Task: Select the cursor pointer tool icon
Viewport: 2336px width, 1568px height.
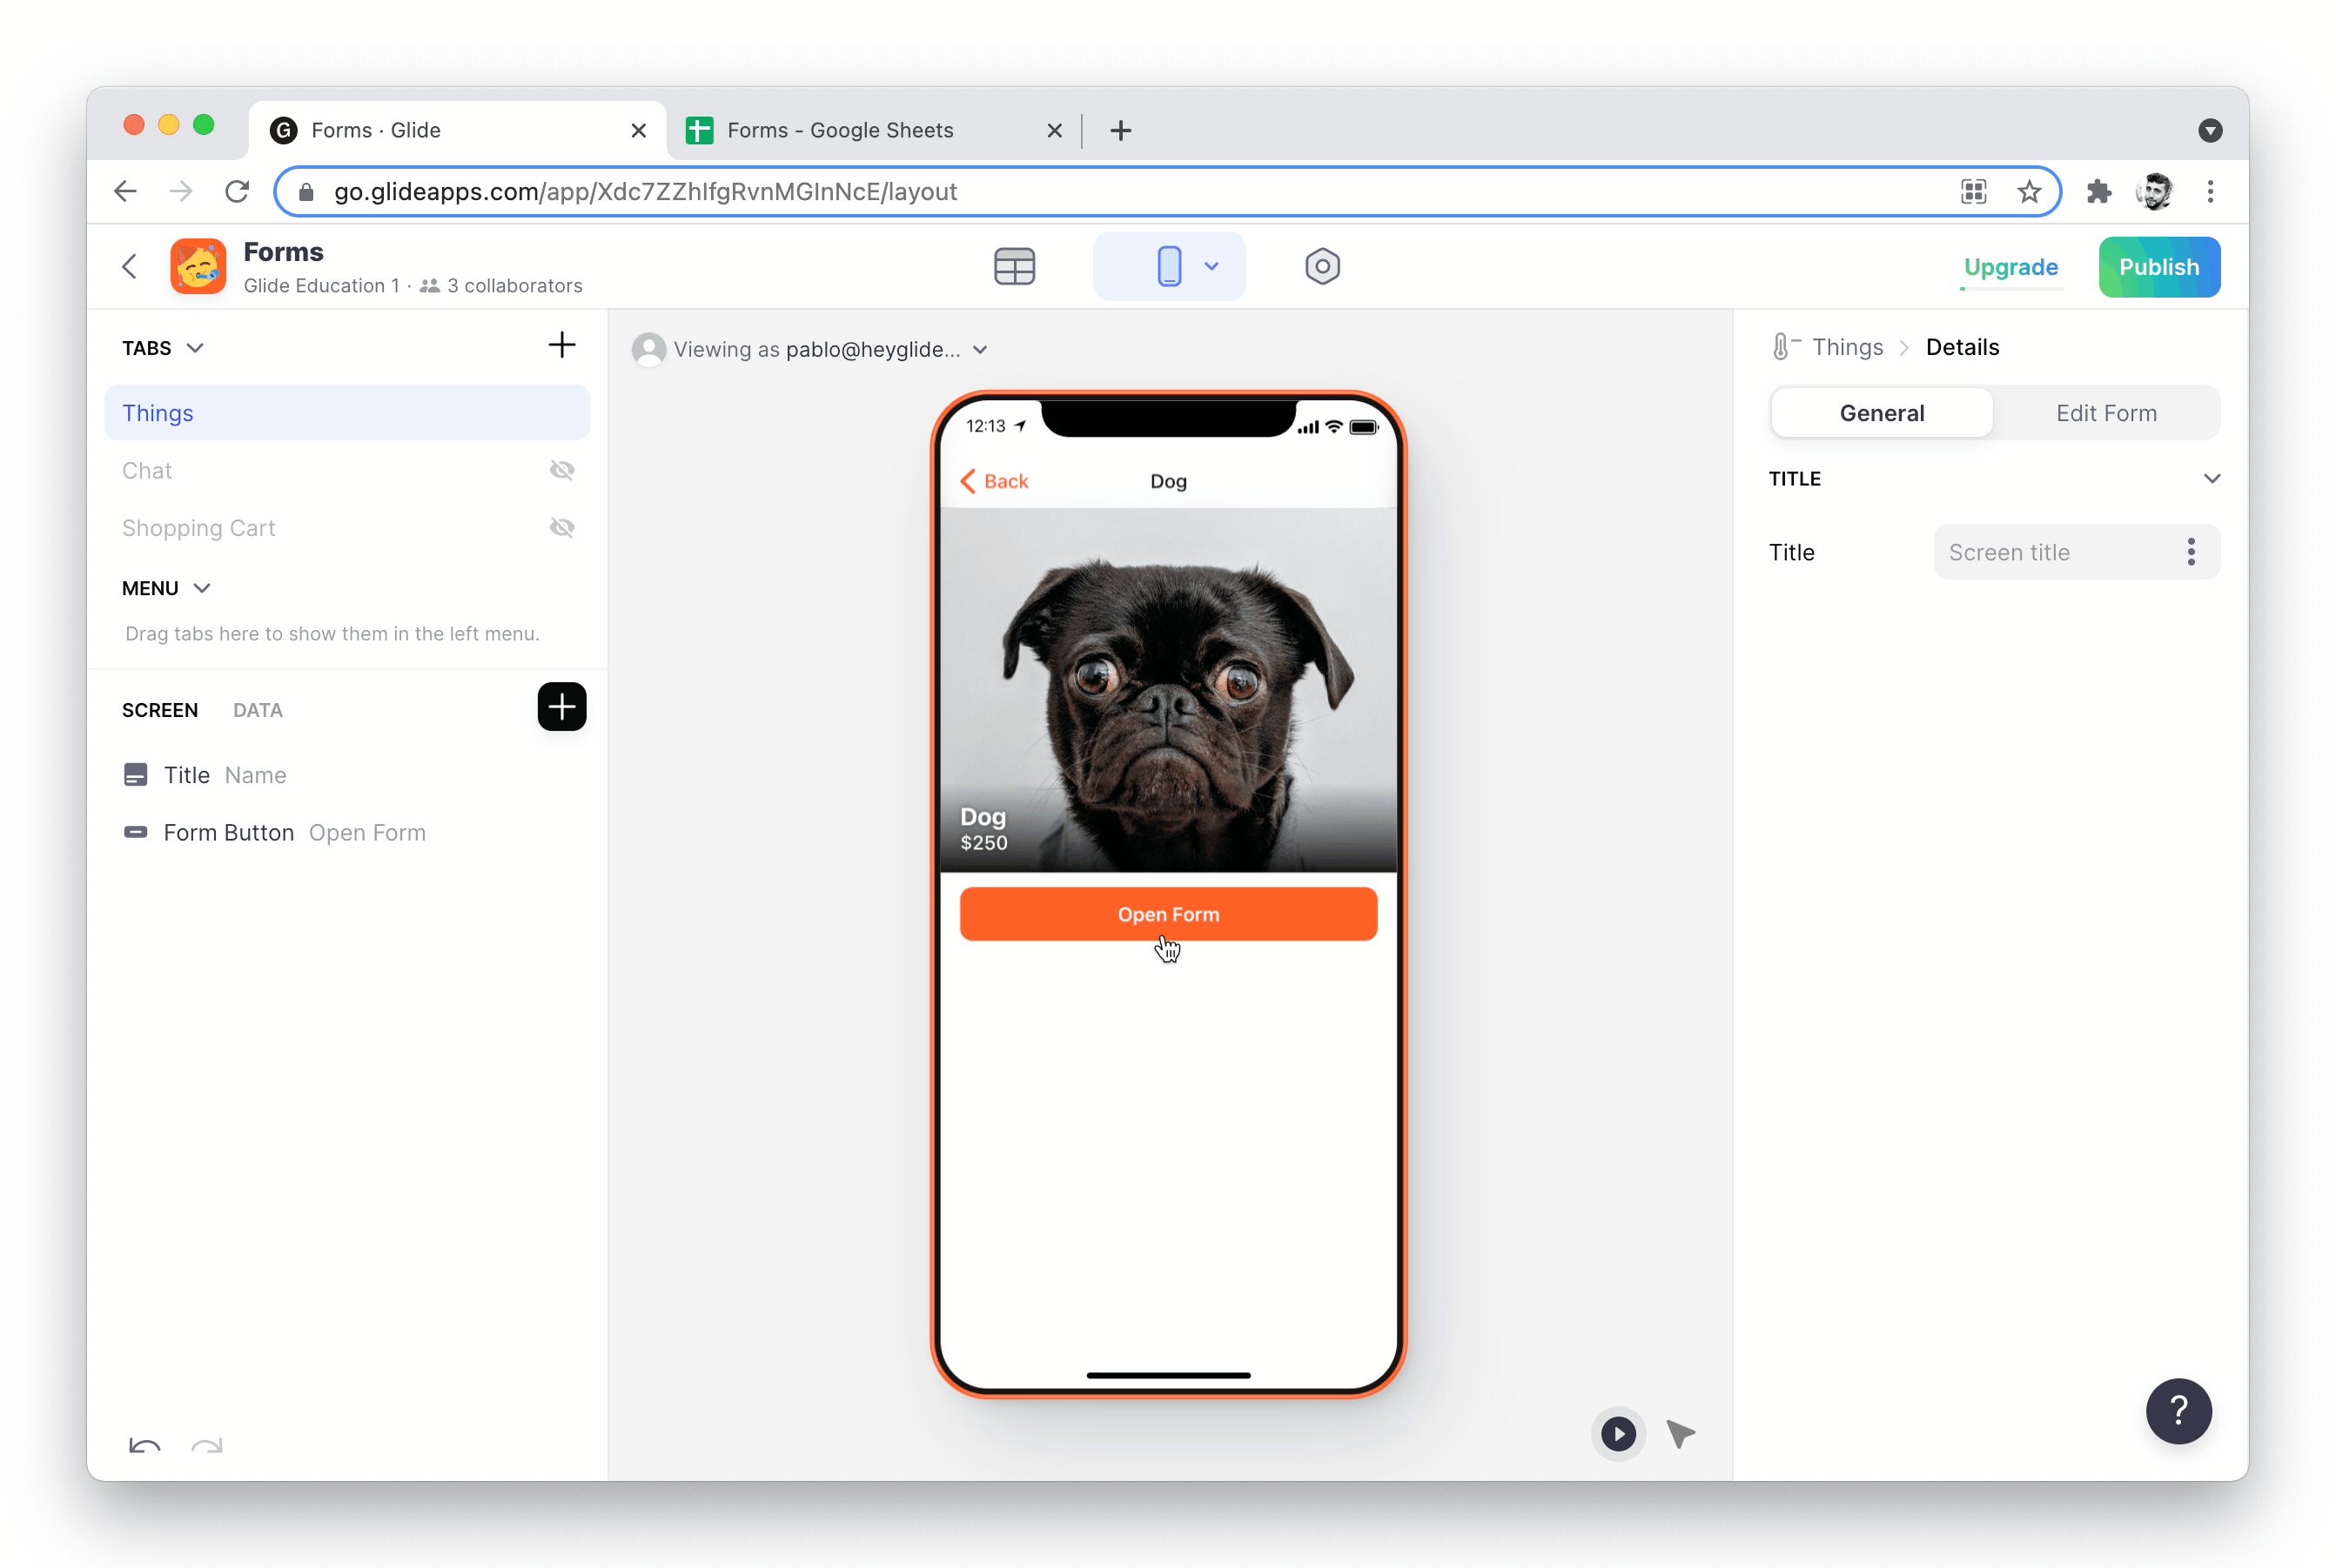Action: coord(1680,1433)
